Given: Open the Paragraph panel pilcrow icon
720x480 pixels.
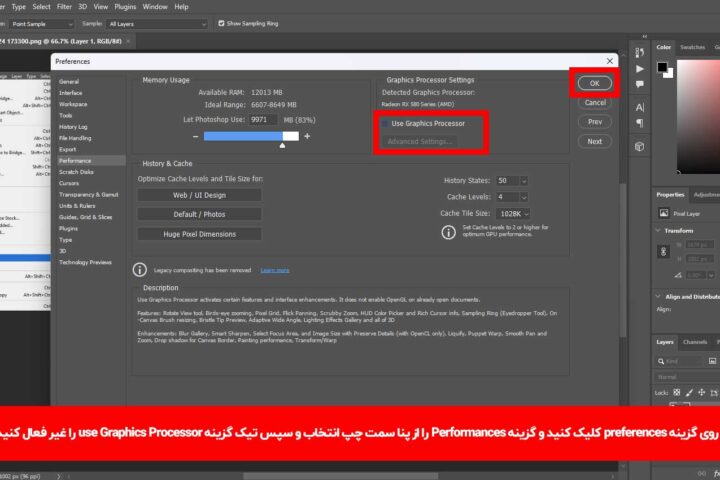Looking at the screenshot, I should click(639, 123).
